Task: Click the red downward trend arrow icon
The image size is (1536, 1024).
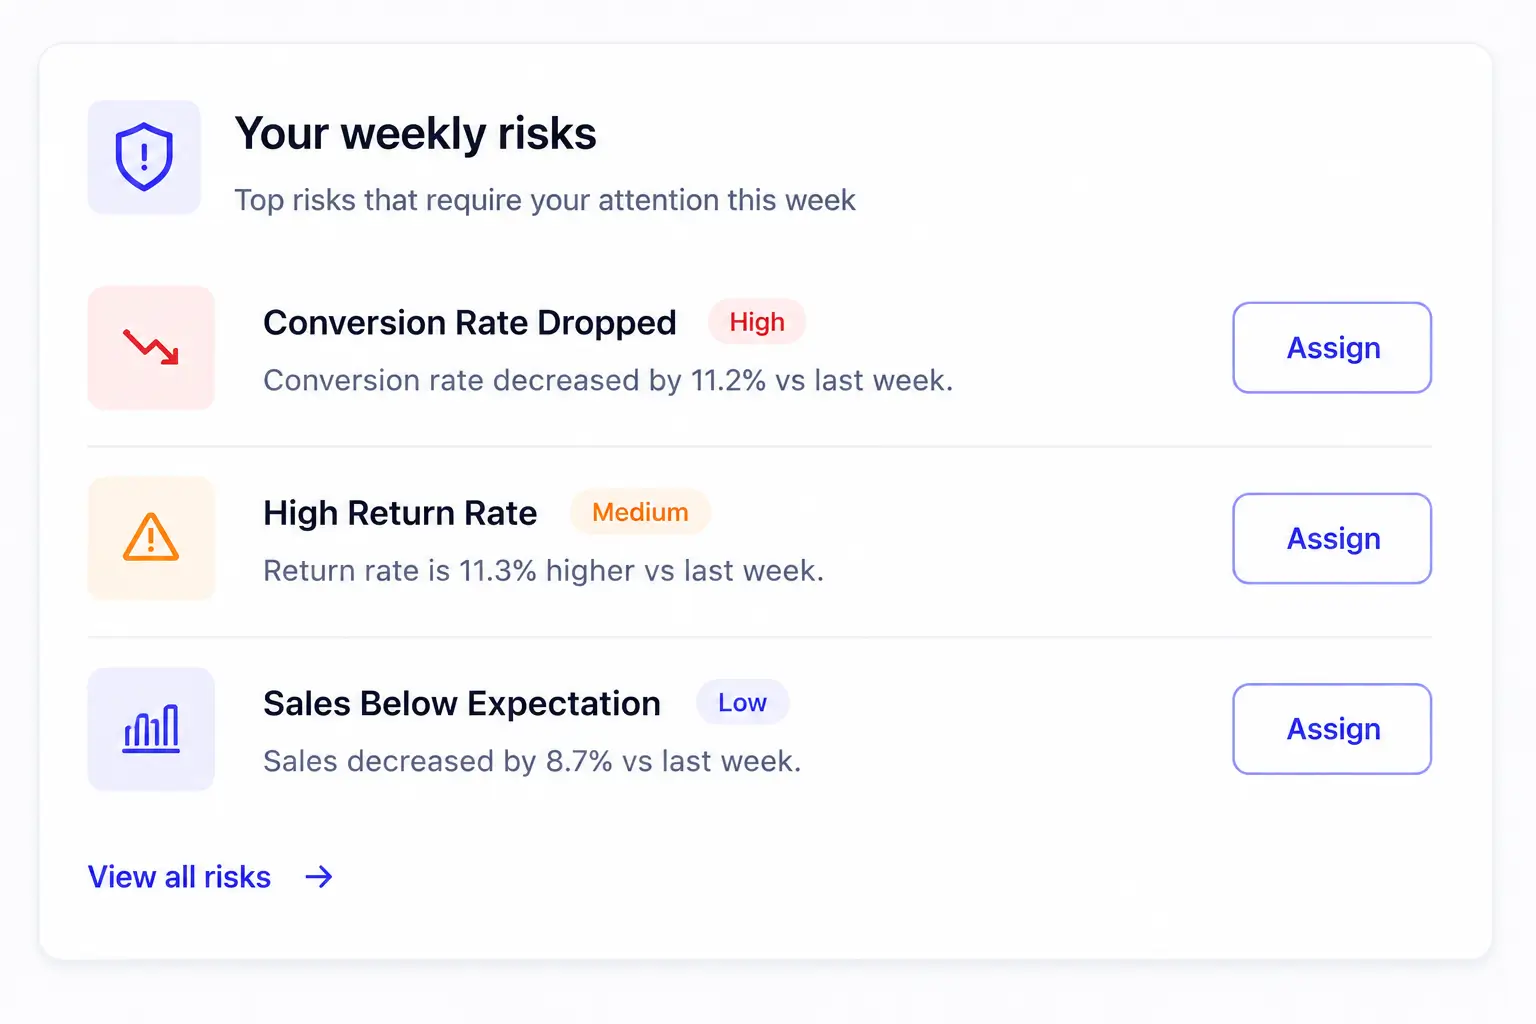Action: click(151, 348)
